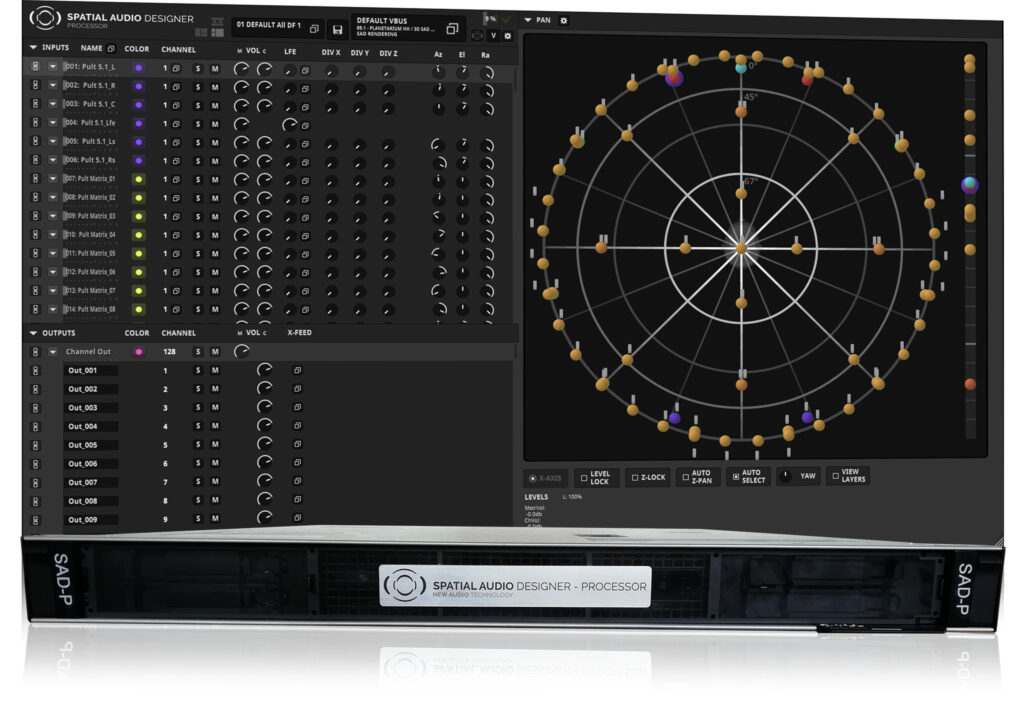This screenshot has width=1024, height=704.
Task: Change color swatch of 002: Pult 5.1_R
Action: pyautogui.click(x=138, y=86)
